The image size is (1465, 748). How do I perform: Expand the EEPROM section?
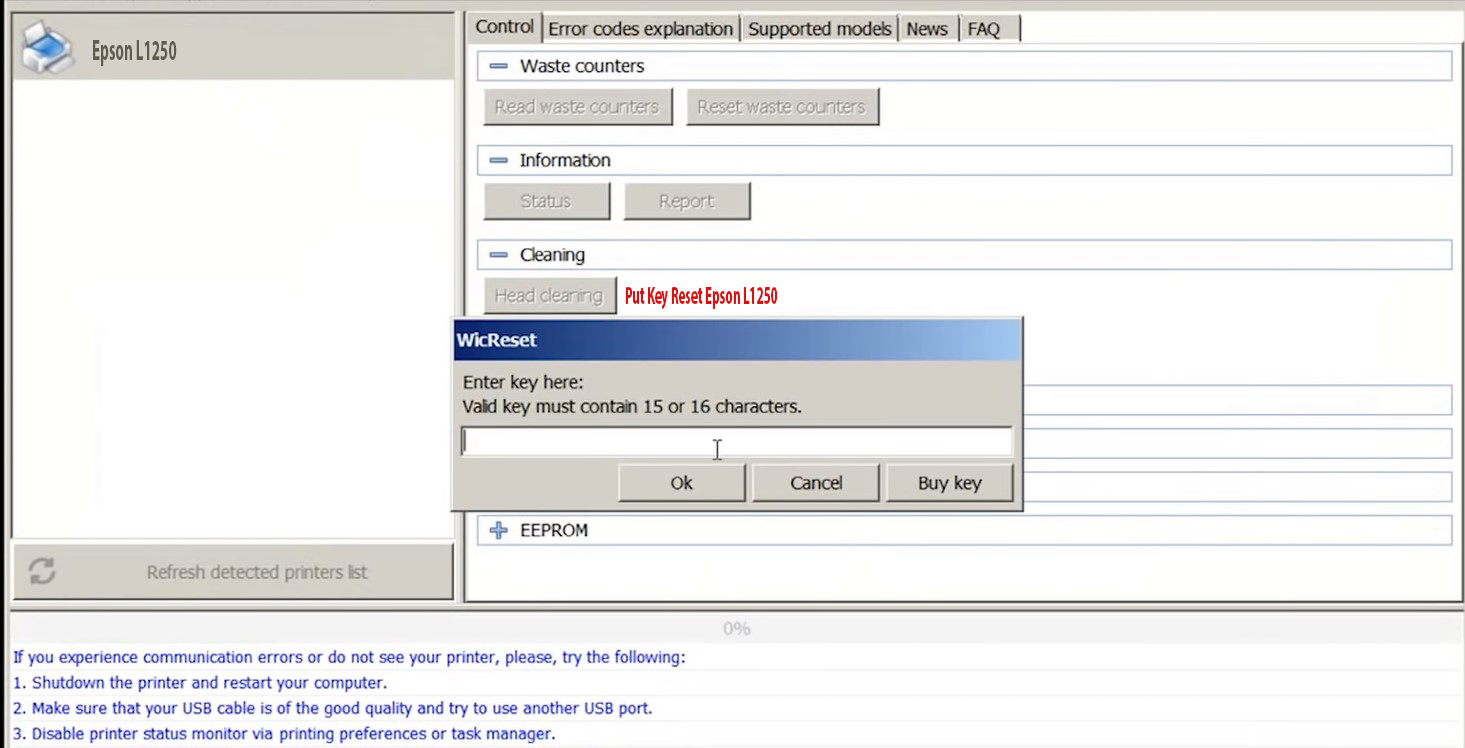pos(498,530)
